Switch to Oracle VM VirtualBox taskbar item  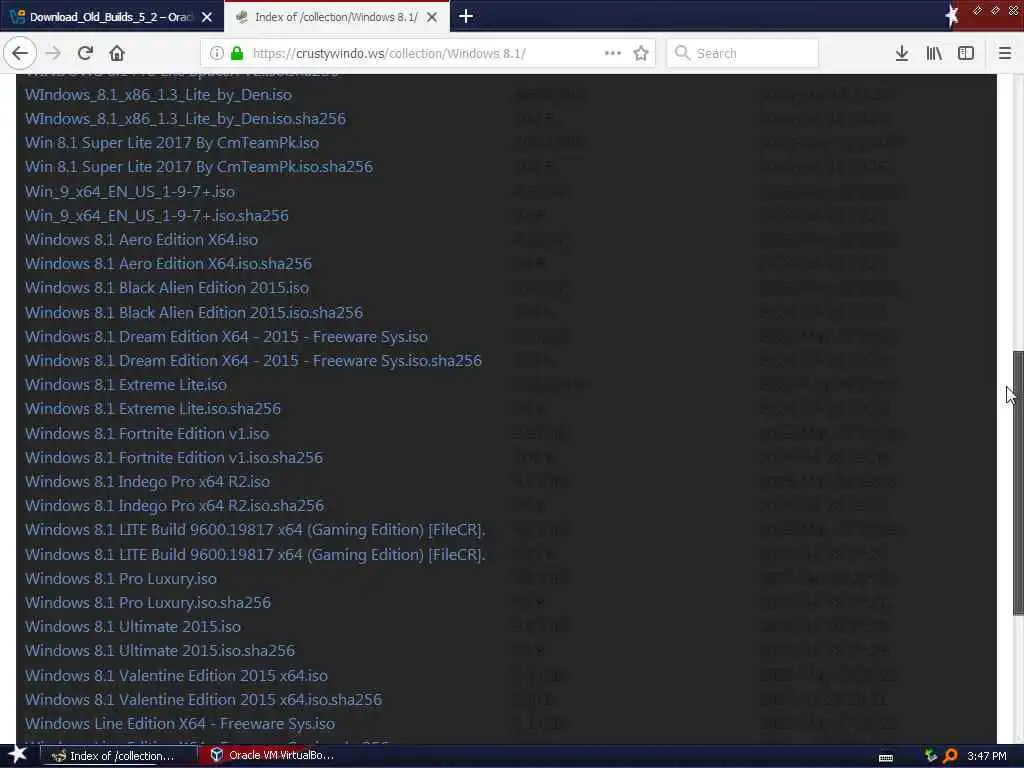point(272,756)
